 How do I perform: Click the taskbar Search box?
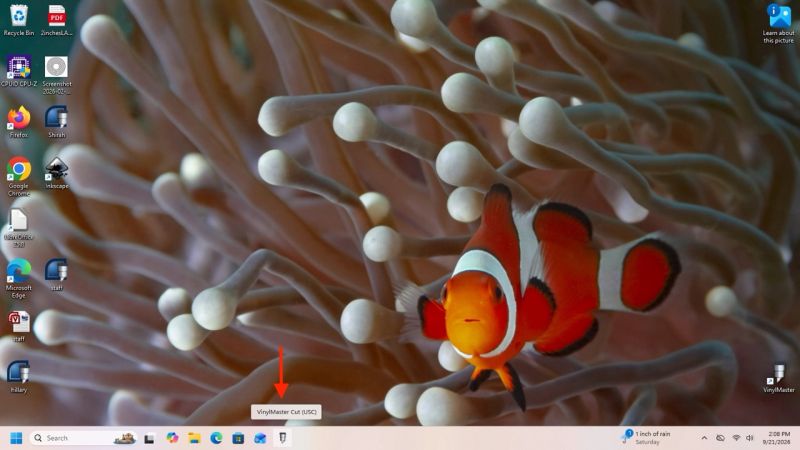tap(84, 438)
